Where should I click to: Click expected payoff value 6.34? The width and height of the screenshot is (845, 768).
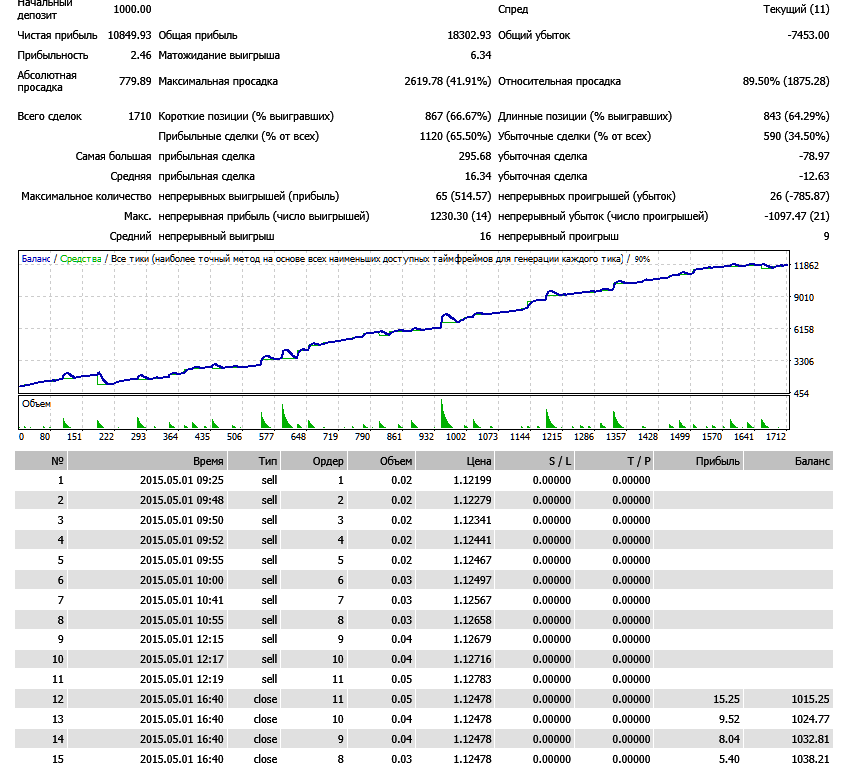(481, 55)
